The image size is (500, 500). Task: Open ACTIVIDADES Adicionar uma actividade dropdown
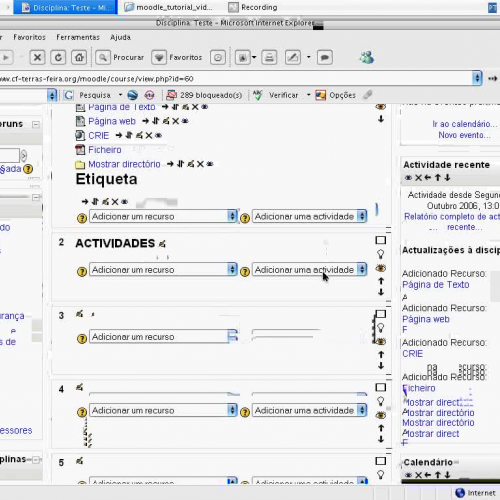point(309,269)
